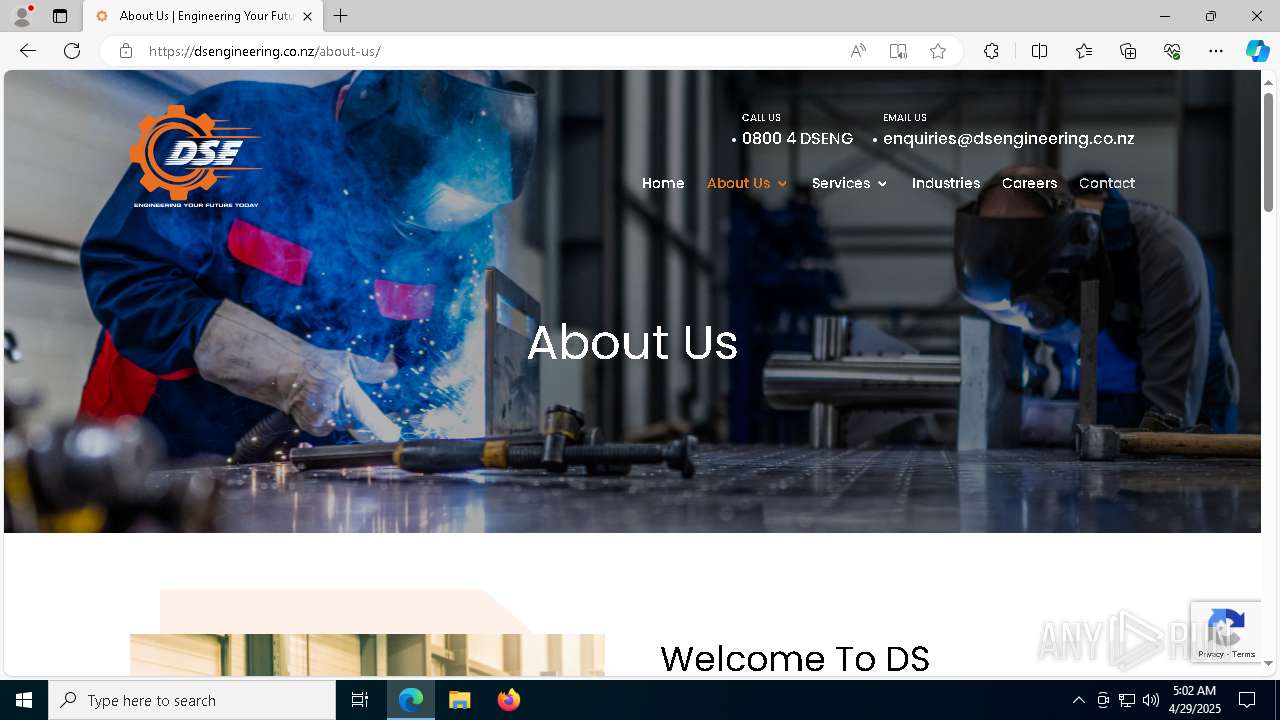Open a new tab
The height and width of the screenshot is (720, 1280).
[341, 16]
